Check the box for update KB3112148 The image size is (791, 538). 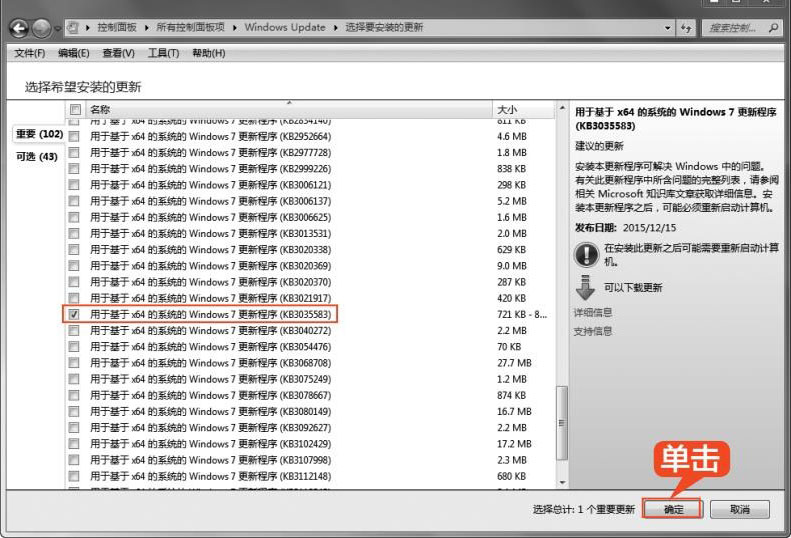point(74,476)
